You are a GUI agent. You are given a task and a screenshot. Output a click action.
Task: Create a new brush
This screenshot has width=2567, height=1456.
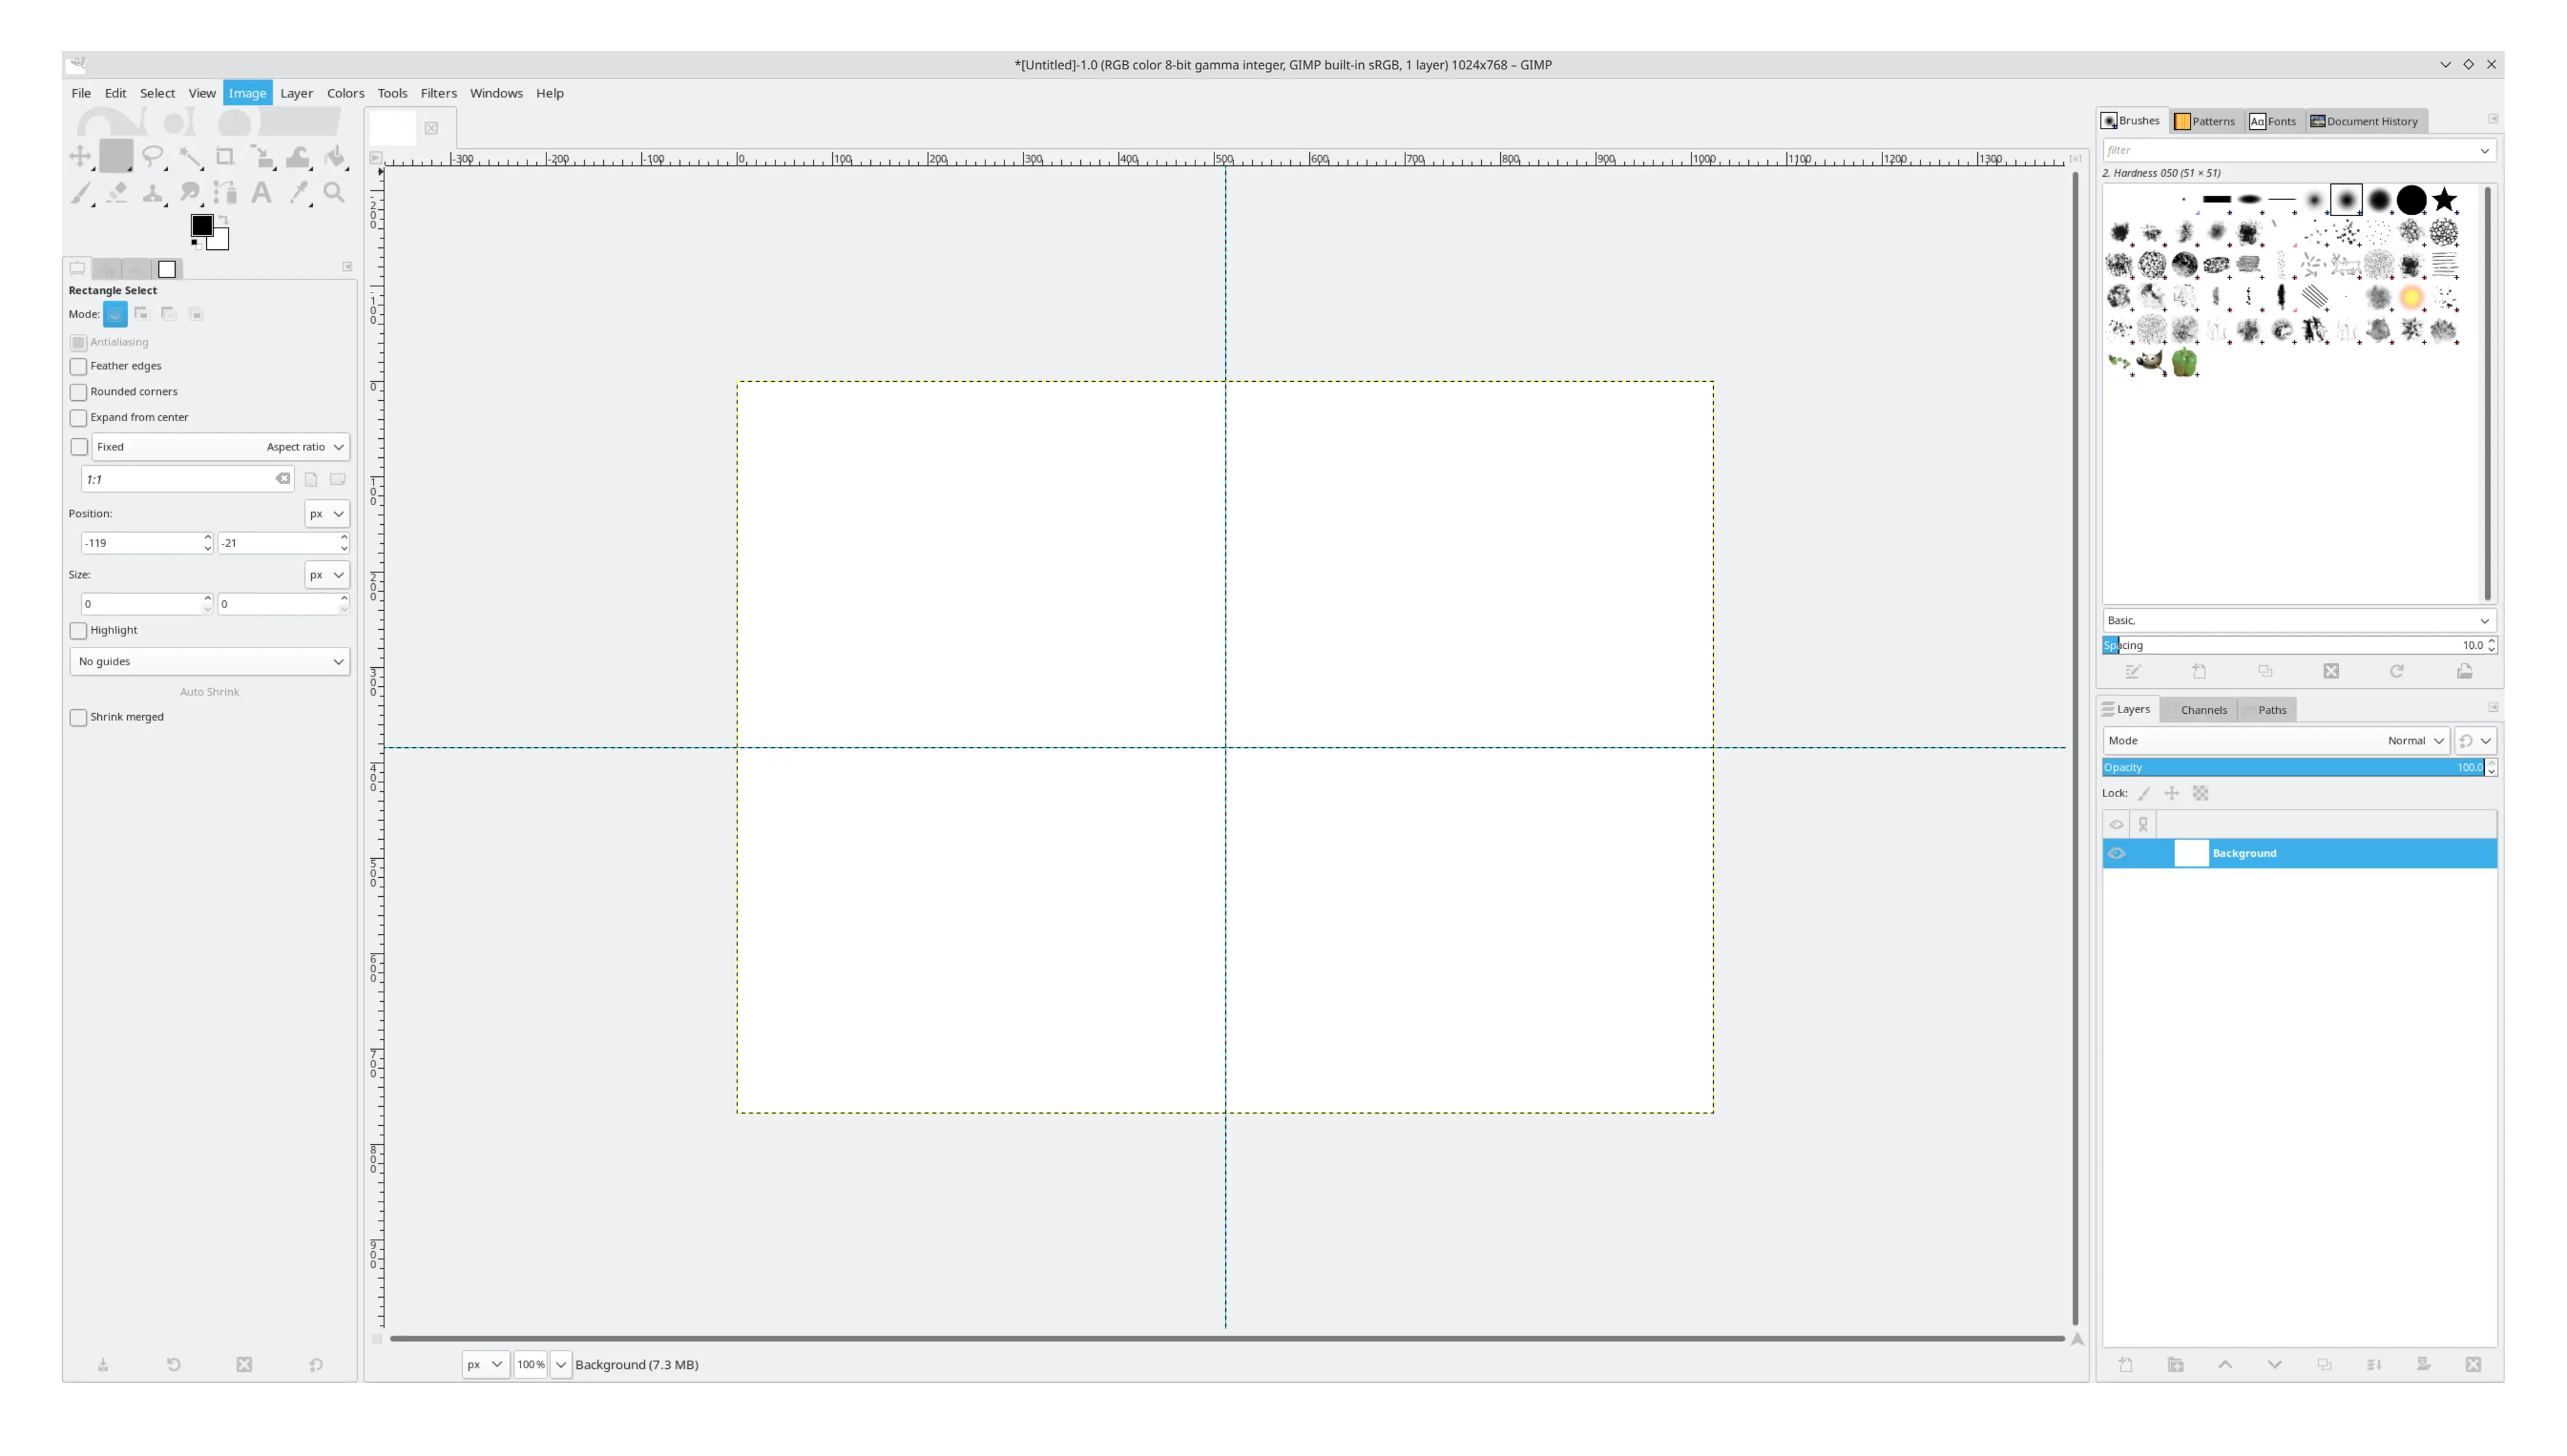(2198, 671)
